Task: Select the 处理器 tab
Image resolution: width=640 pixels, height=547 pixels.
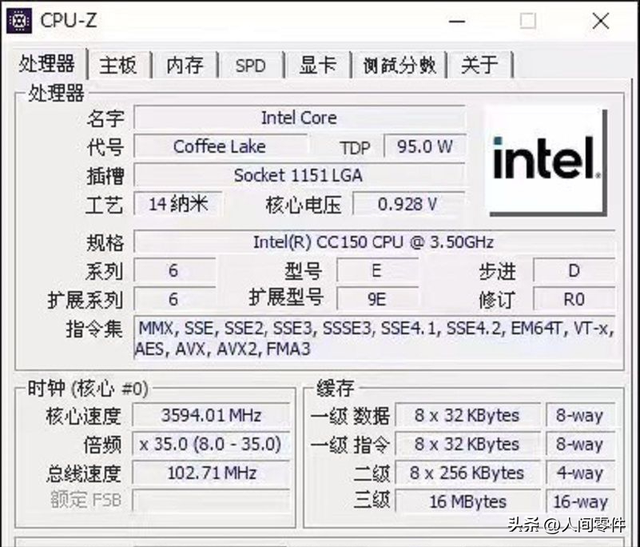Action: pos(47,63)
